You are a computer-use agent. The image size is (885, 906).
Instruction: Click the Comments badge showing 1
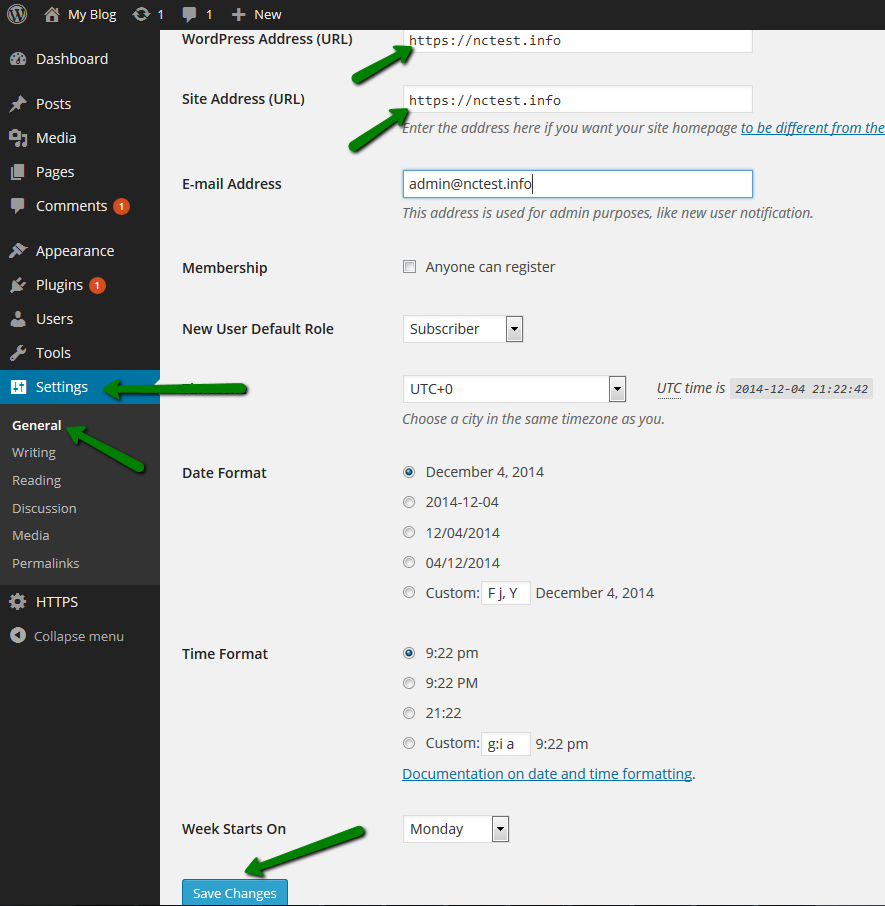click(x=121, y=206)
